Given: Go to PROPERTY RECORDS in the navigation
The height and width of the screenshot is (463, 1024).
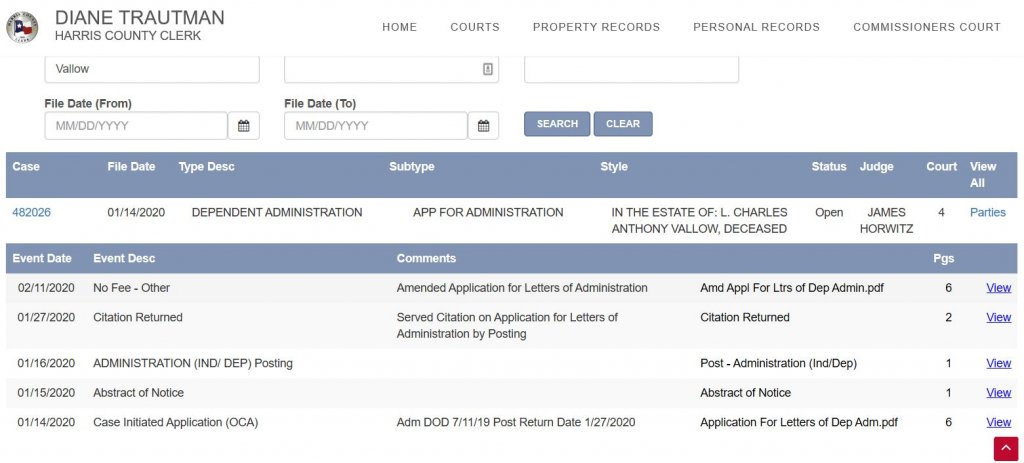Looking at the screenshot, I should (596, 27).
